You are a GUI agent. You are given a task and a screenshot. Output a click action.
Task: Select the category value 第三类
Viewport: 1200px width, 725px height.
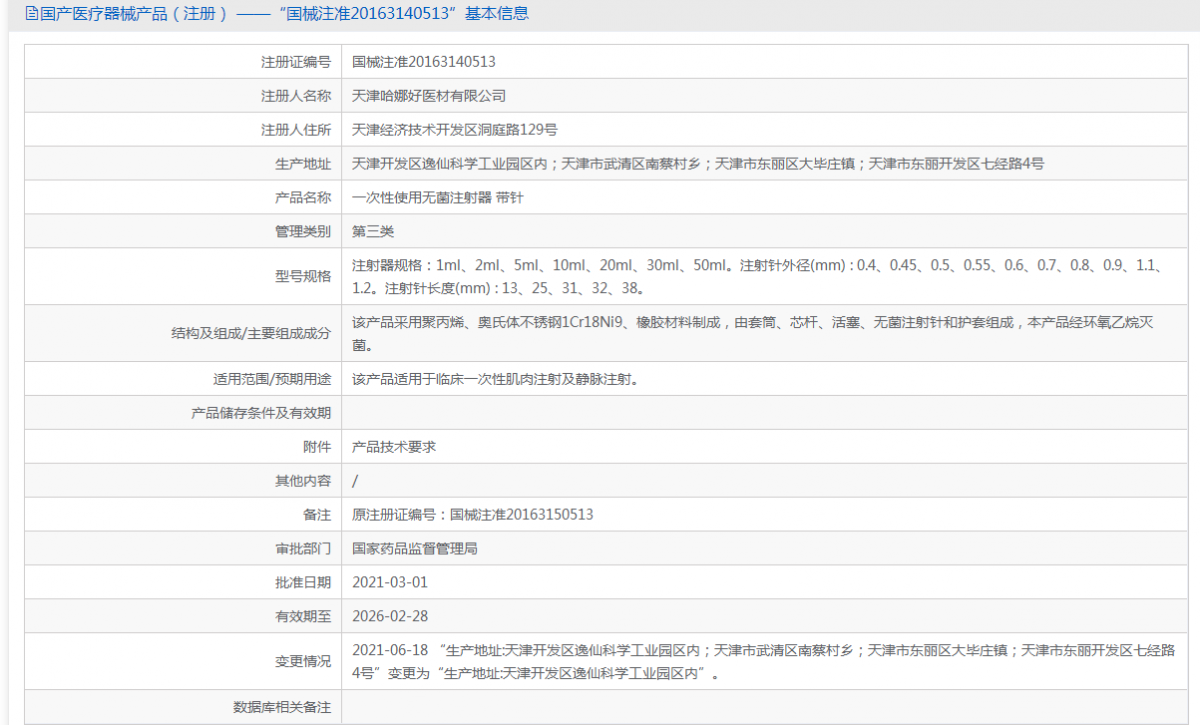tap(374, 232)
